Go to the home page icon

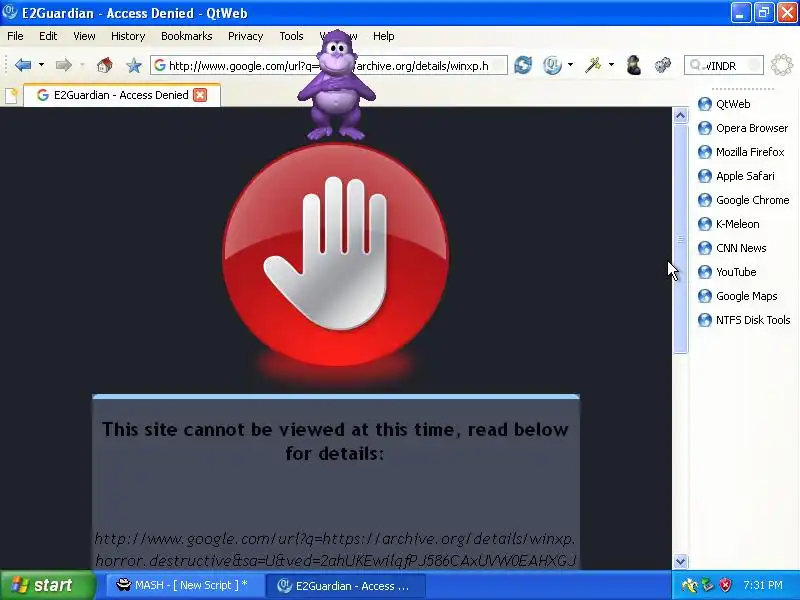105,65
